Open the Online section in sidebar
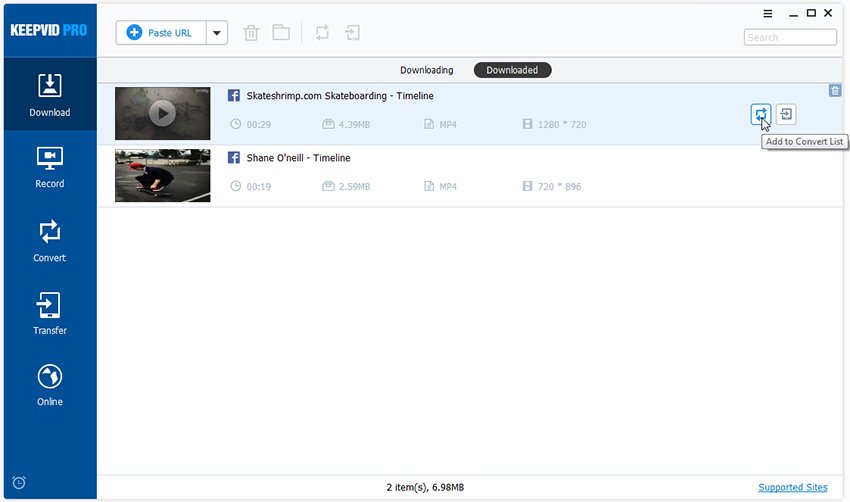Screen dimensions: 850x502 tap(49, 385)
